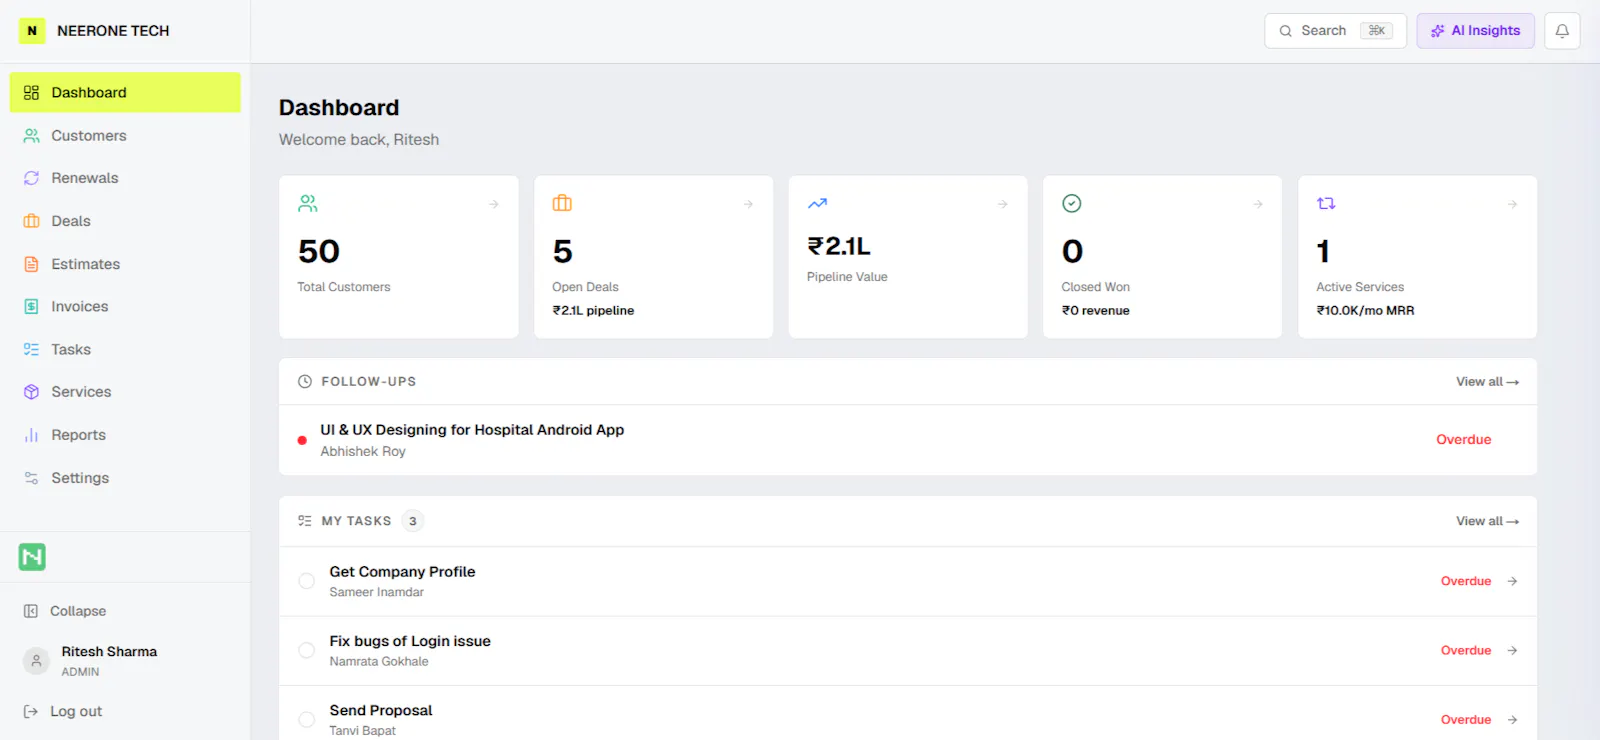Click the Active Services repeat icon

pos(1326,203)
